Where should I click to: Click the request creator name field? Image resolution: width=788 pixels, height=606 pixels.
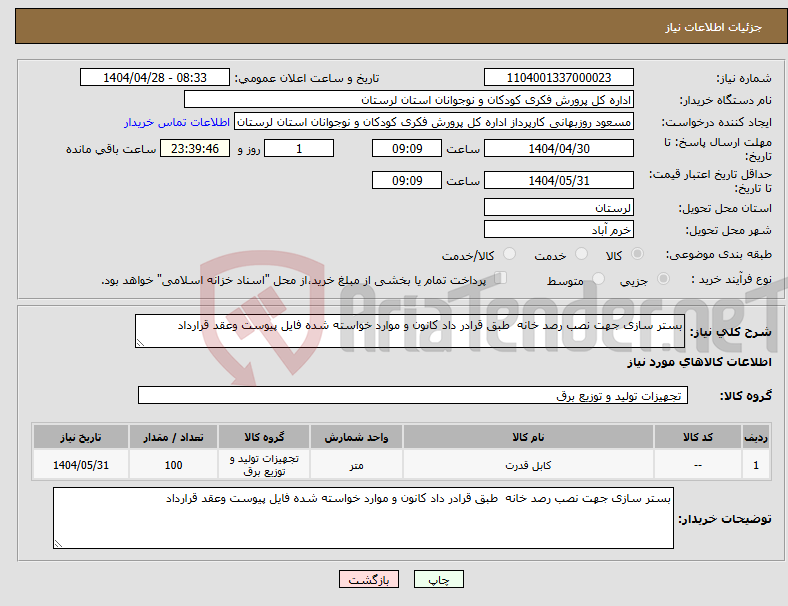(434, 122)
